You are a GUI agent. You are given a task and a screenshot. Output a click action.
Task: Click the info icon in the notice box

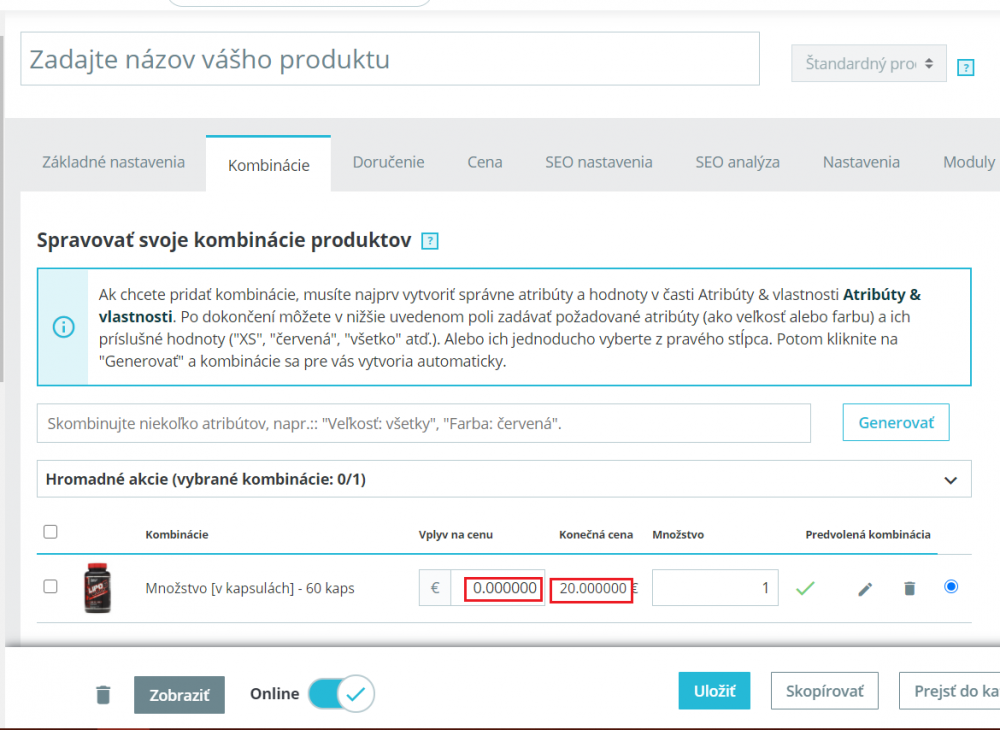coord(63,327)
